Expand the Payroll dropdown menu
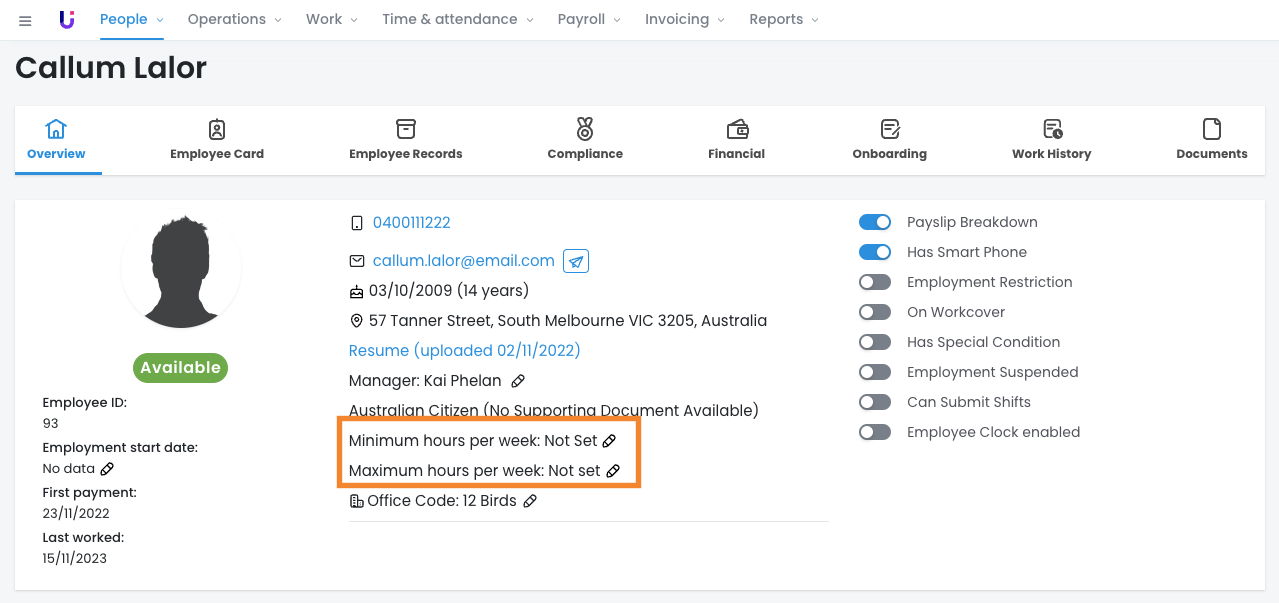Screen dimensions: 1279x603 589,20
